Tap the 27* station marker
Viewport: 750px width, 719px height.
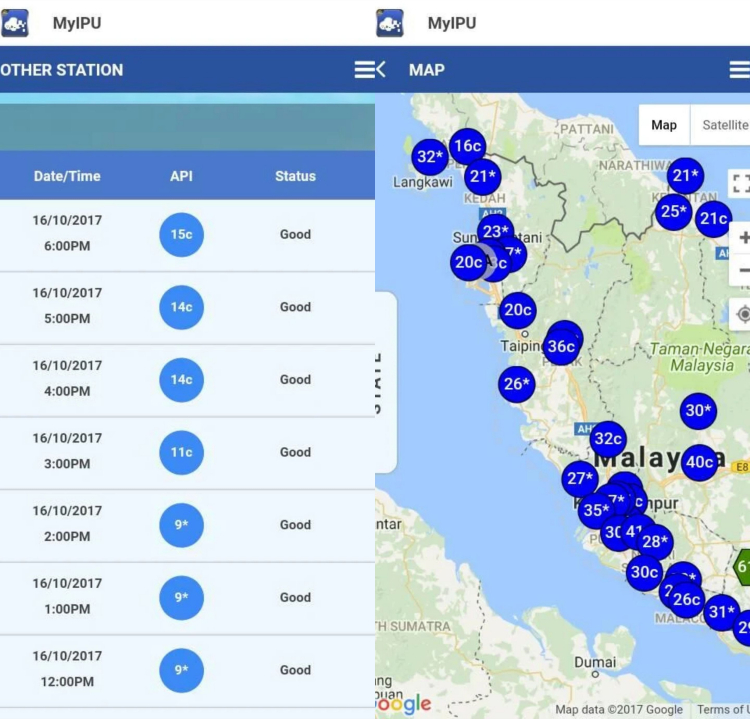tap(580, 478)
